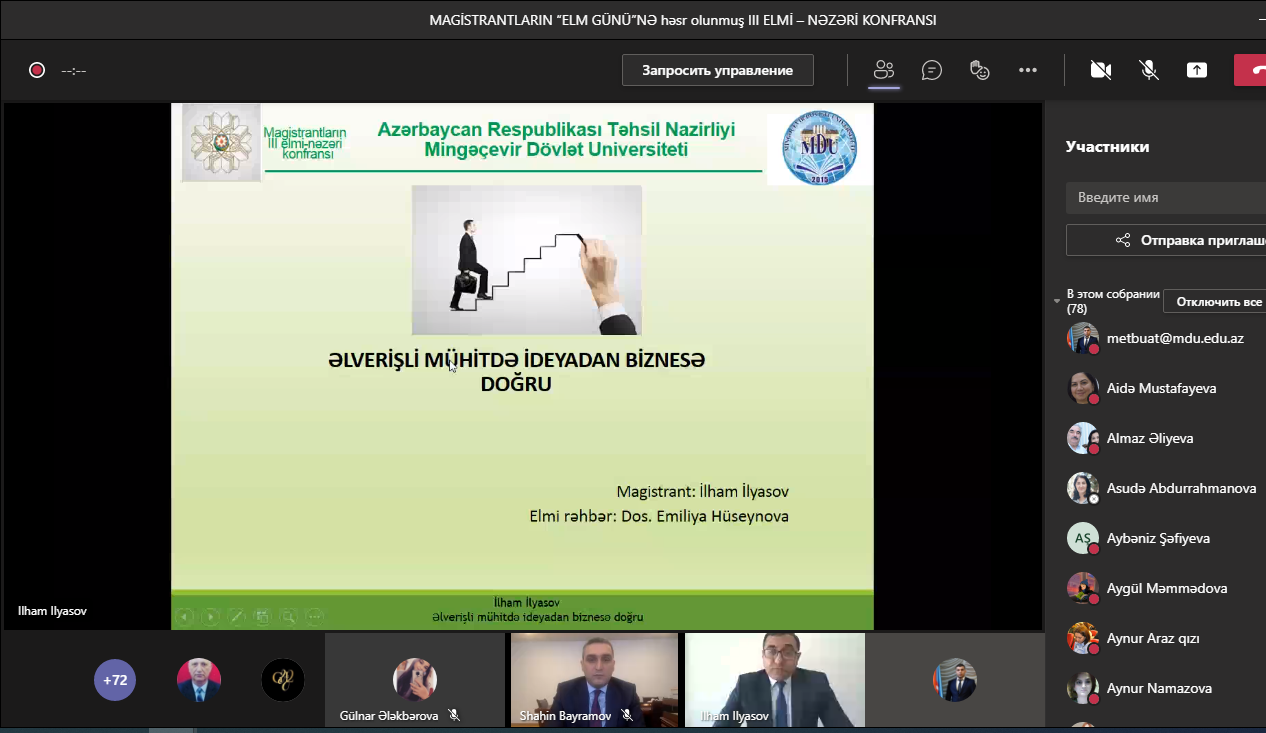Go to the next slide arrow

210,617
